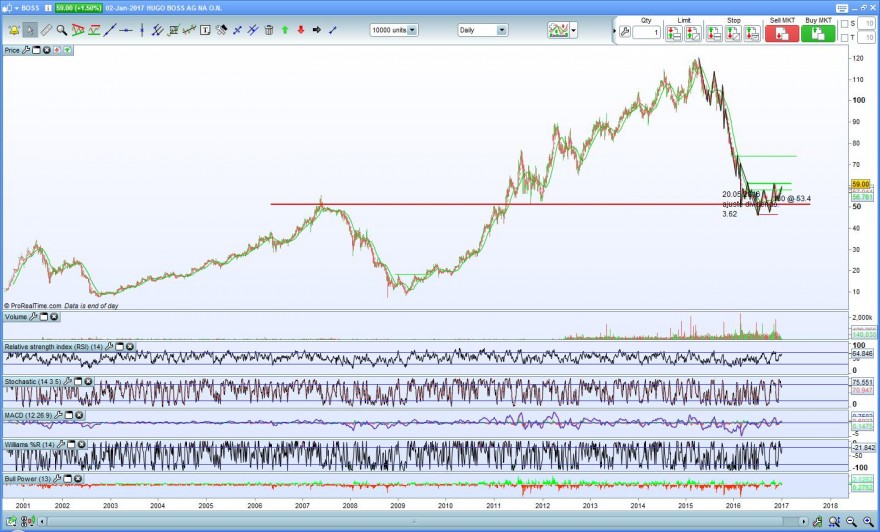Click the red up-arrow icon in Price panel
Screen dimensions: 880x532
pos(57,50)
